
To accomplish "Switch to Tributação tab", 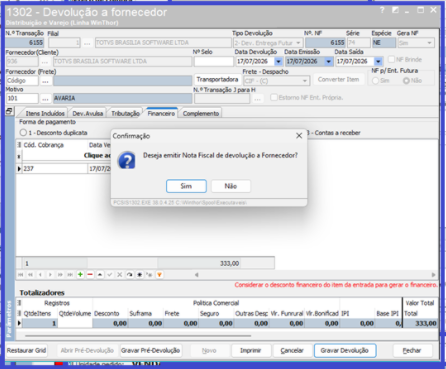I will point(125,113).
